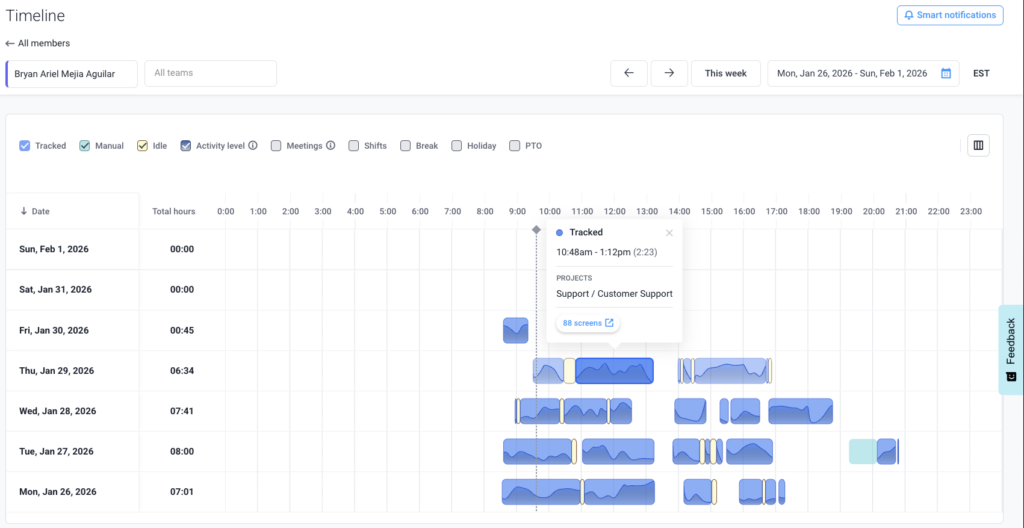Disable the Manual time checkbox

(85, 146)
